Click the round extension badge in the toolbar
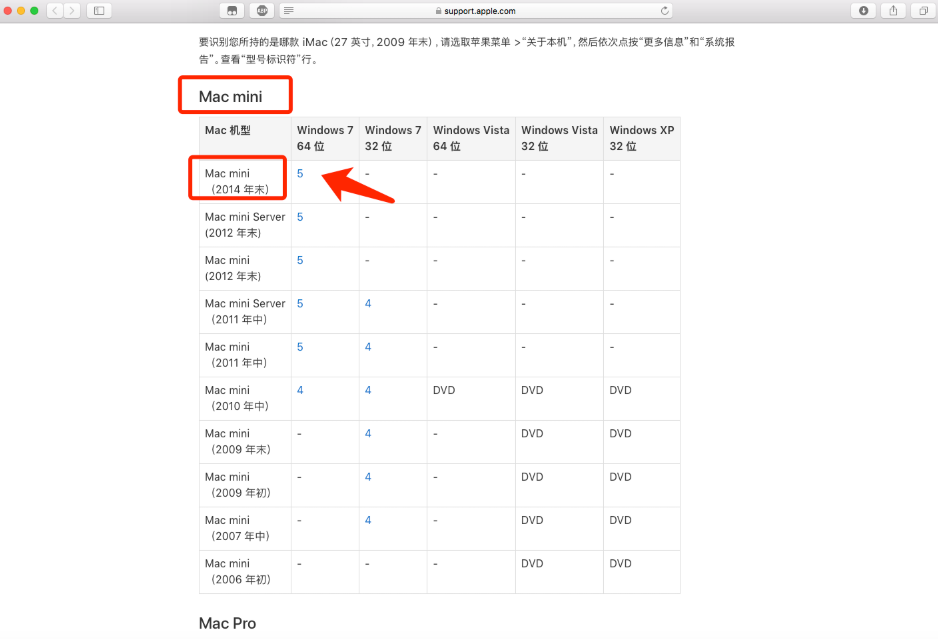 click(261, 10)
